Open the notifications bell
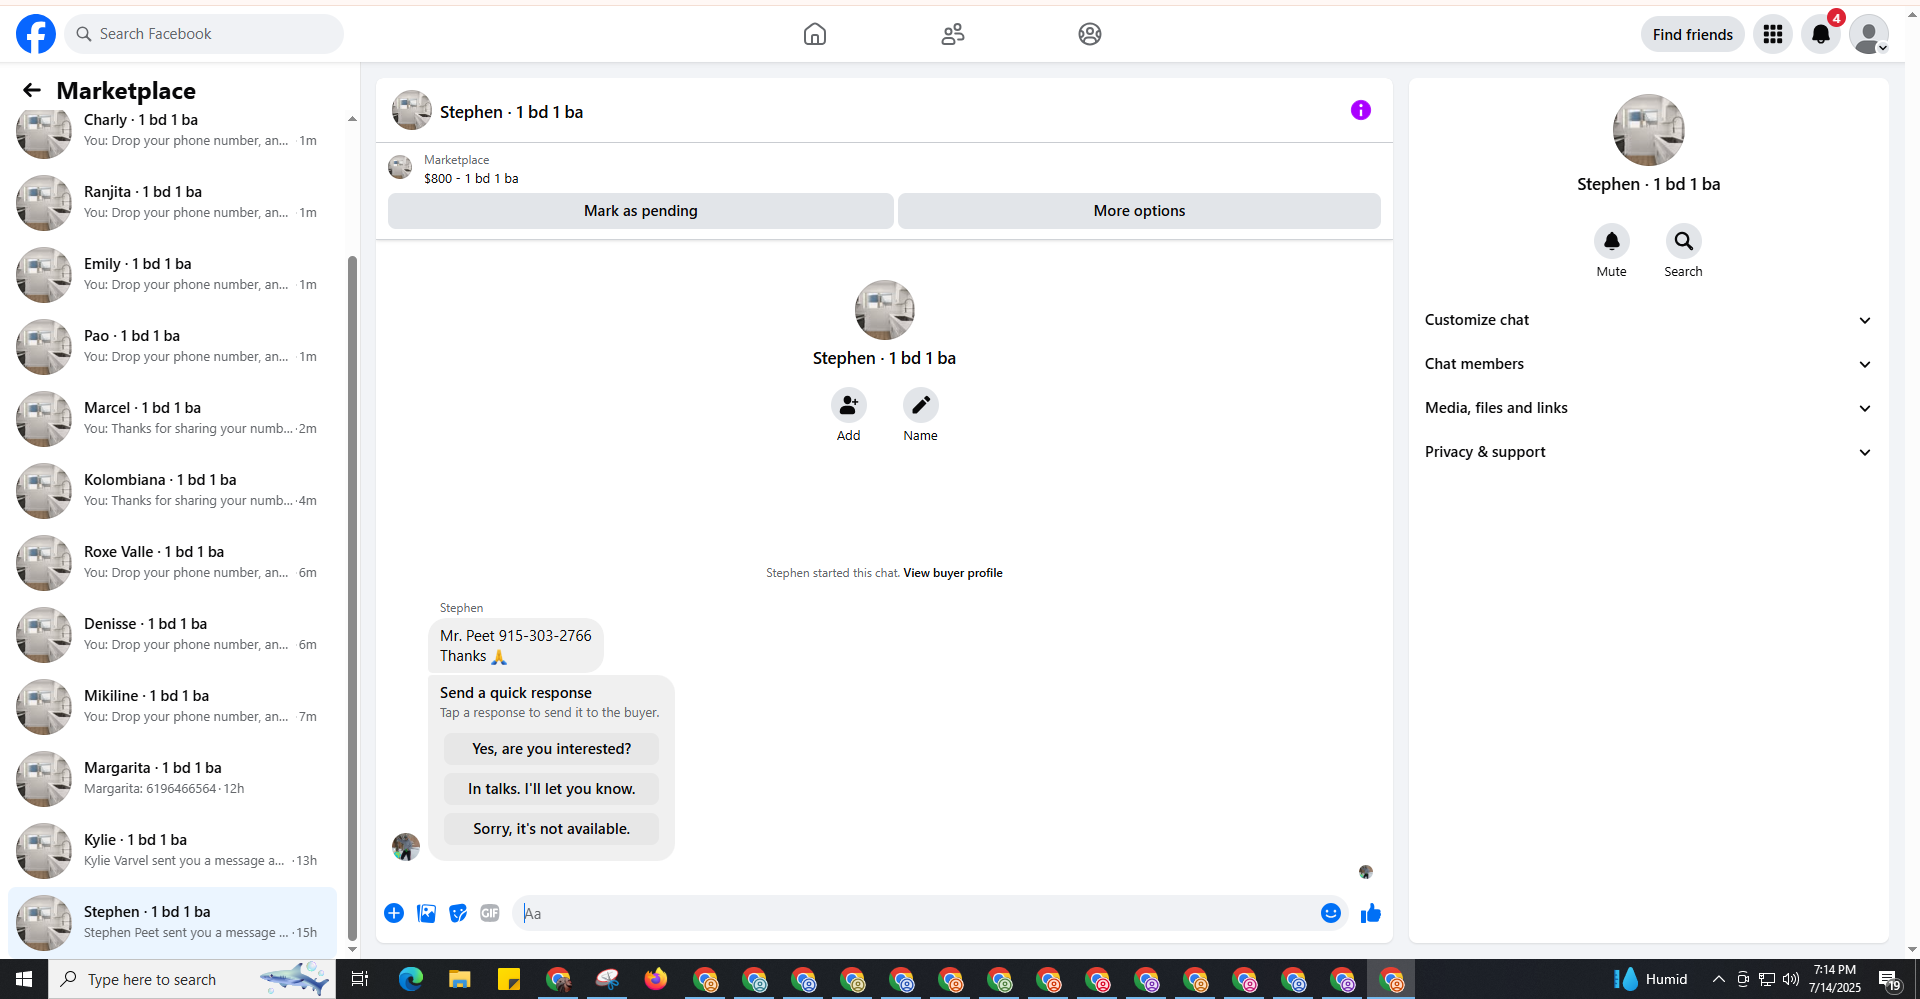This screenshot has width=1920, height=999. click(1821, 34)
